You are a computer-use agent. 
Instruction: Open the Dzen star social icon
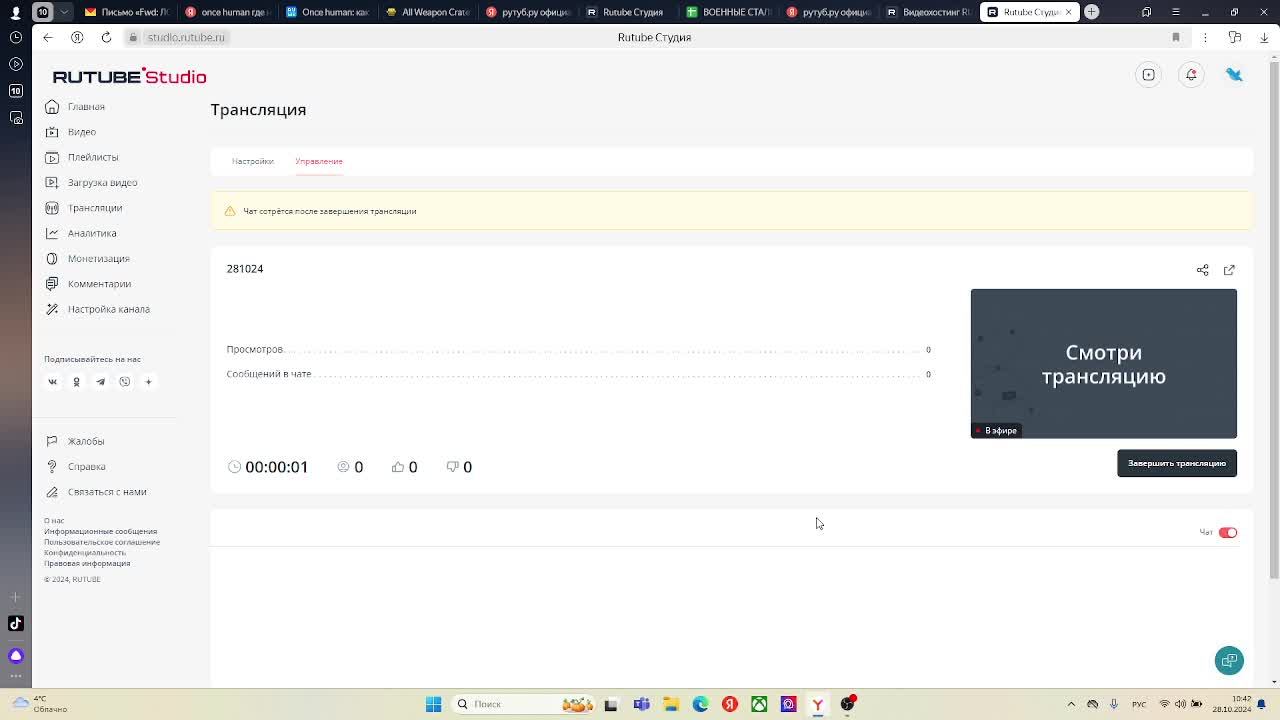[x=148, y=382]
